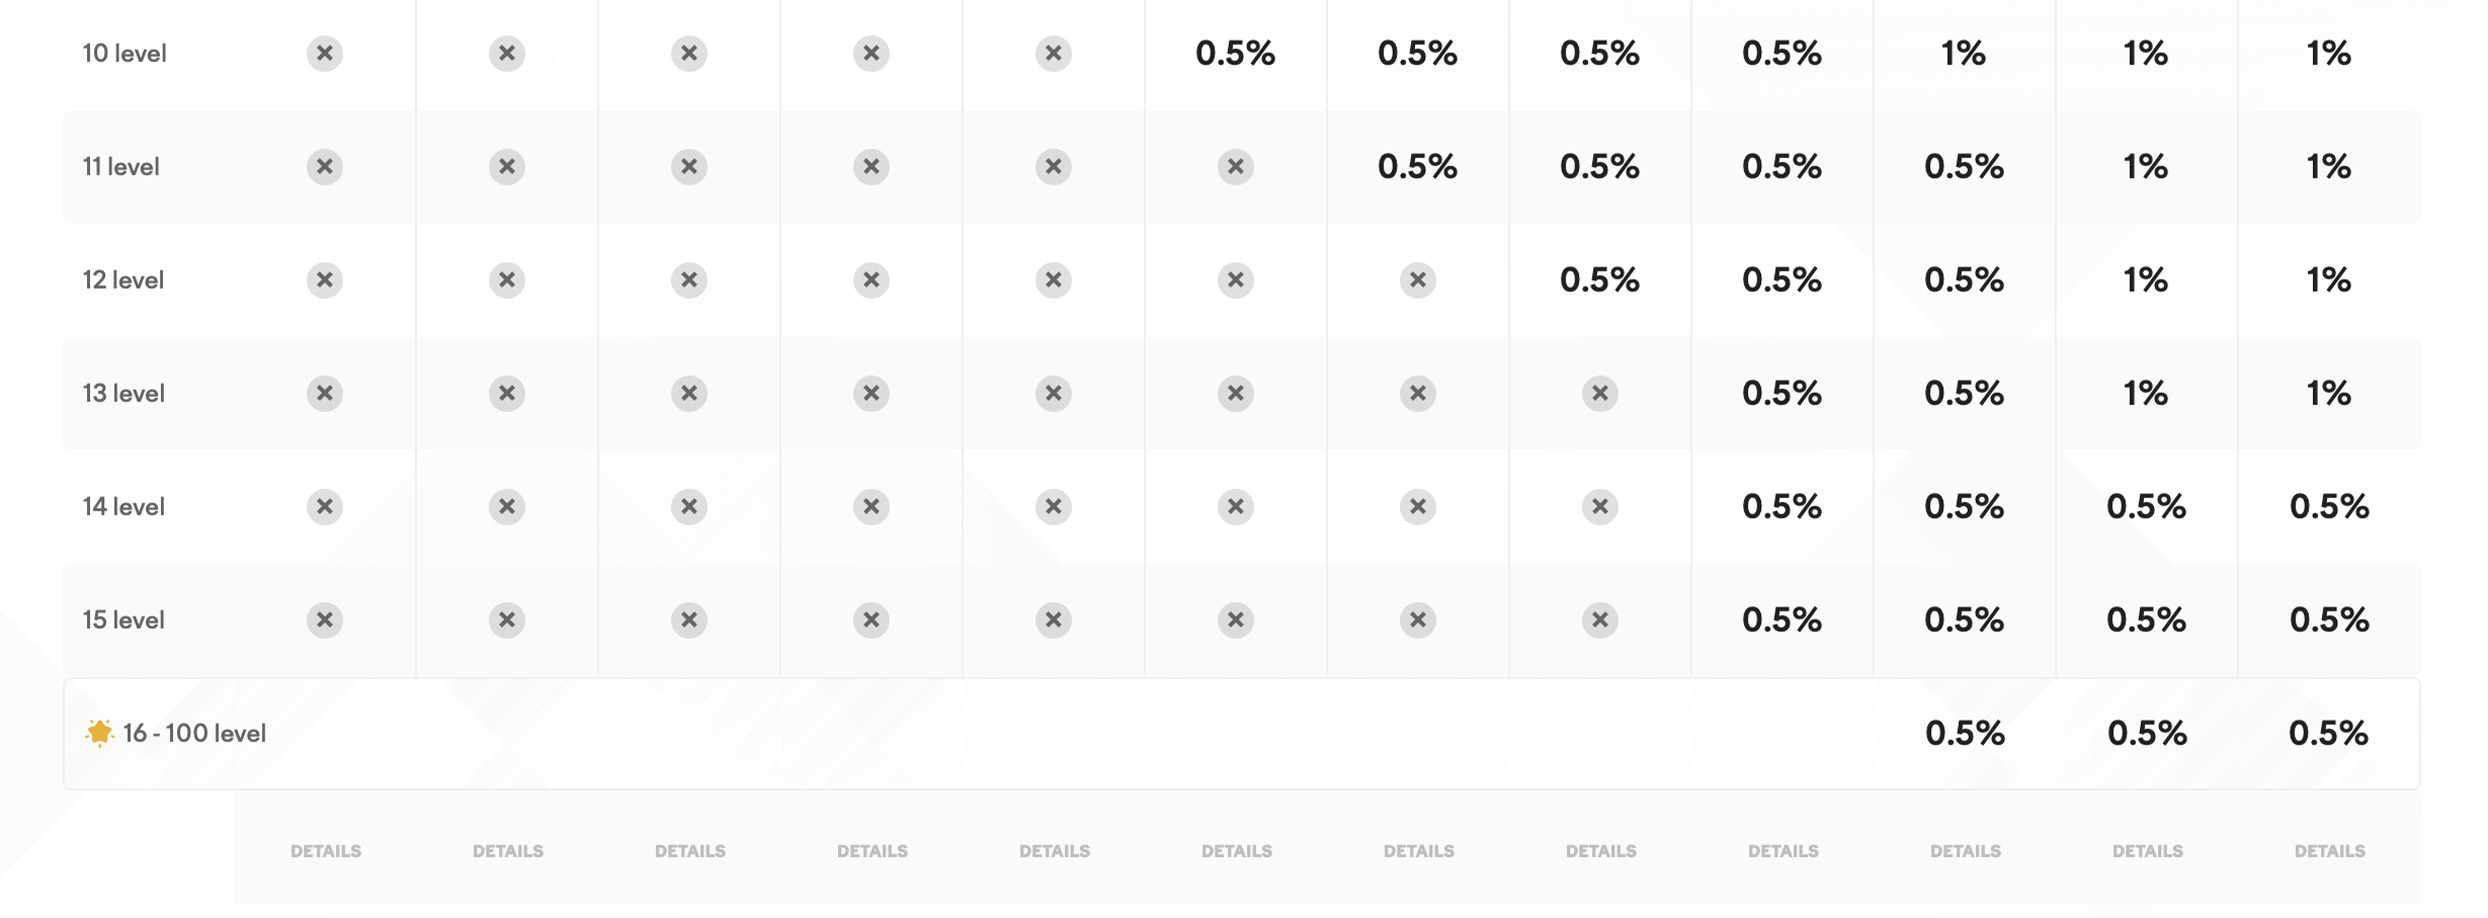
Task: Open DETAILS under the first column
Action: (326, 851)
